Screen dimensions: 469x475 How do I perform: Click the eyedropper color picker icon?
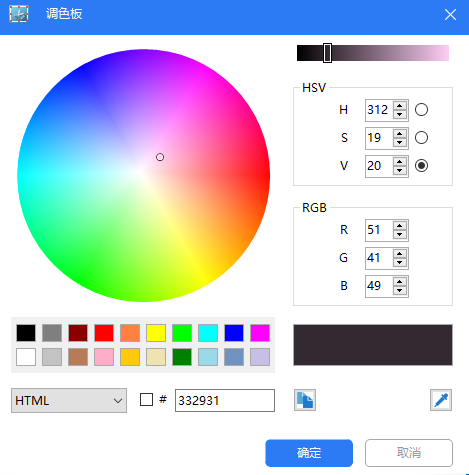pos(441,400)
